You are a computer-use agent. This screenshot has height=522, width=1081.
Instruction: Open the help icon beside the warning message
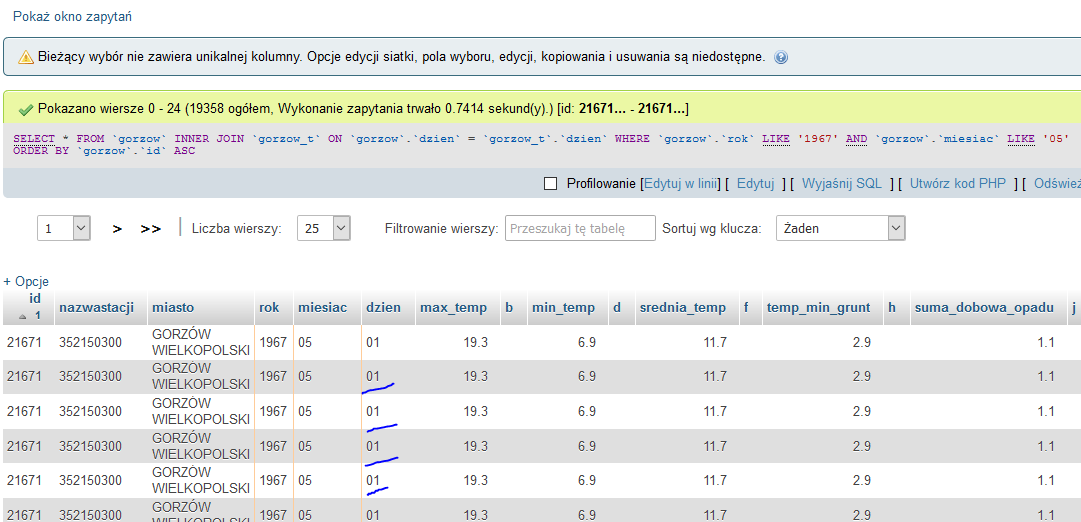780,57
